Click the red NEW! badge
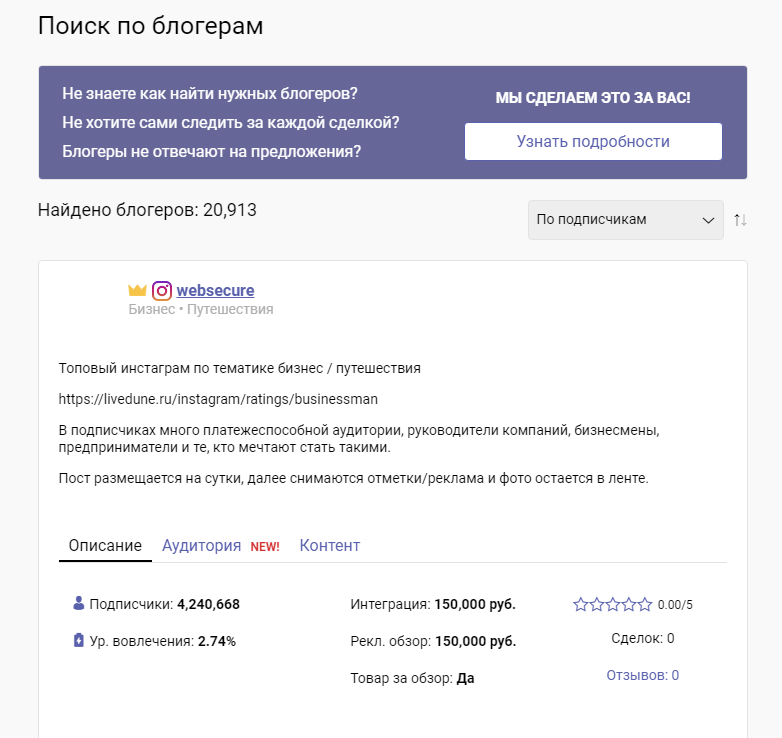 (x=265, y=547)
